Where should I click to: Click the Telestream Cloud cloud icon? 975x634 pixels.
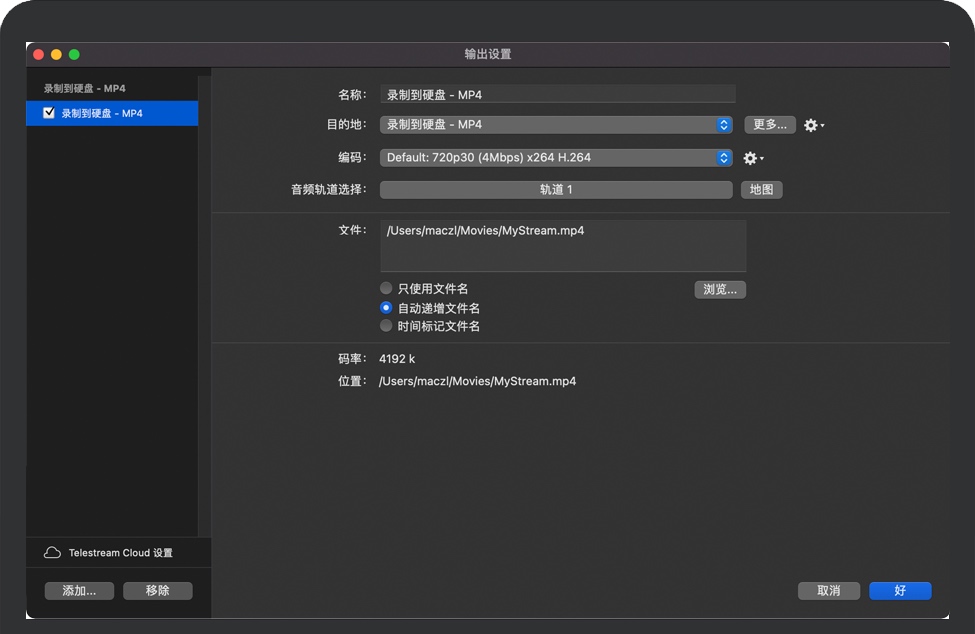coord(52,553)
